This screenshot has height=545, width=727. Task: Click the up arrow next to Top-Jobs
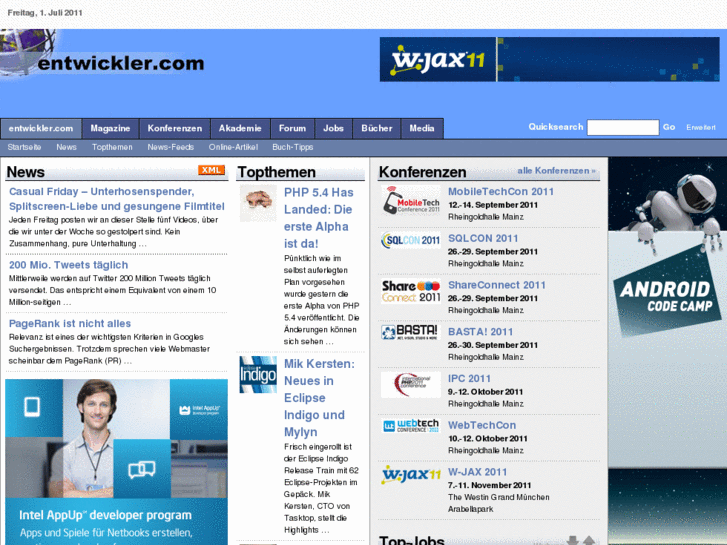click(x=589, y=541)
